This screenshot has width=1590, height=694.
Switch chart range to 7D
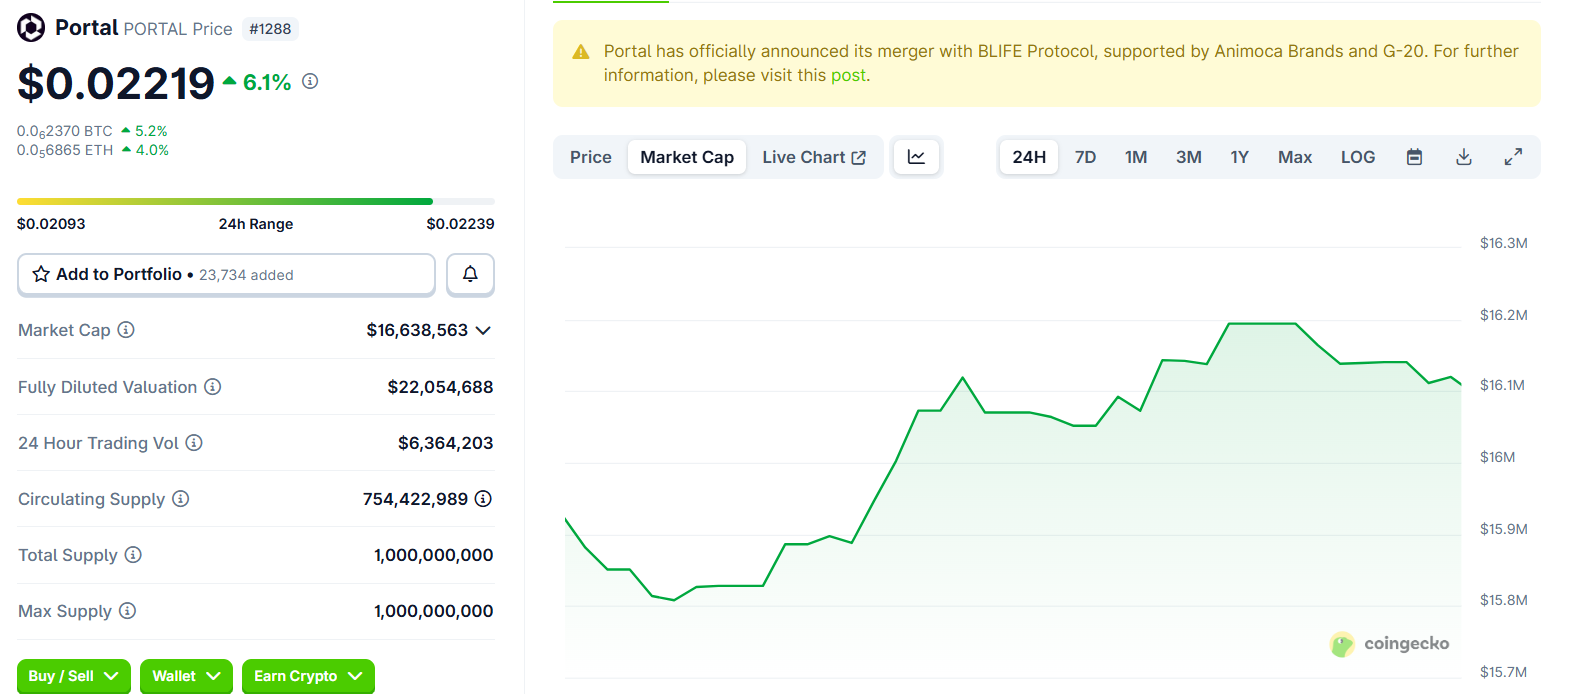click(x=1085, y=157)
